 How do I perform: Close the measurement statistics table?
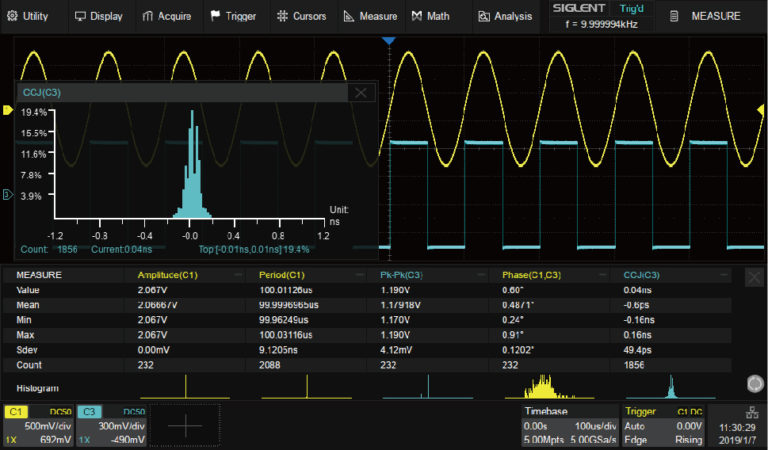[754, 278]
